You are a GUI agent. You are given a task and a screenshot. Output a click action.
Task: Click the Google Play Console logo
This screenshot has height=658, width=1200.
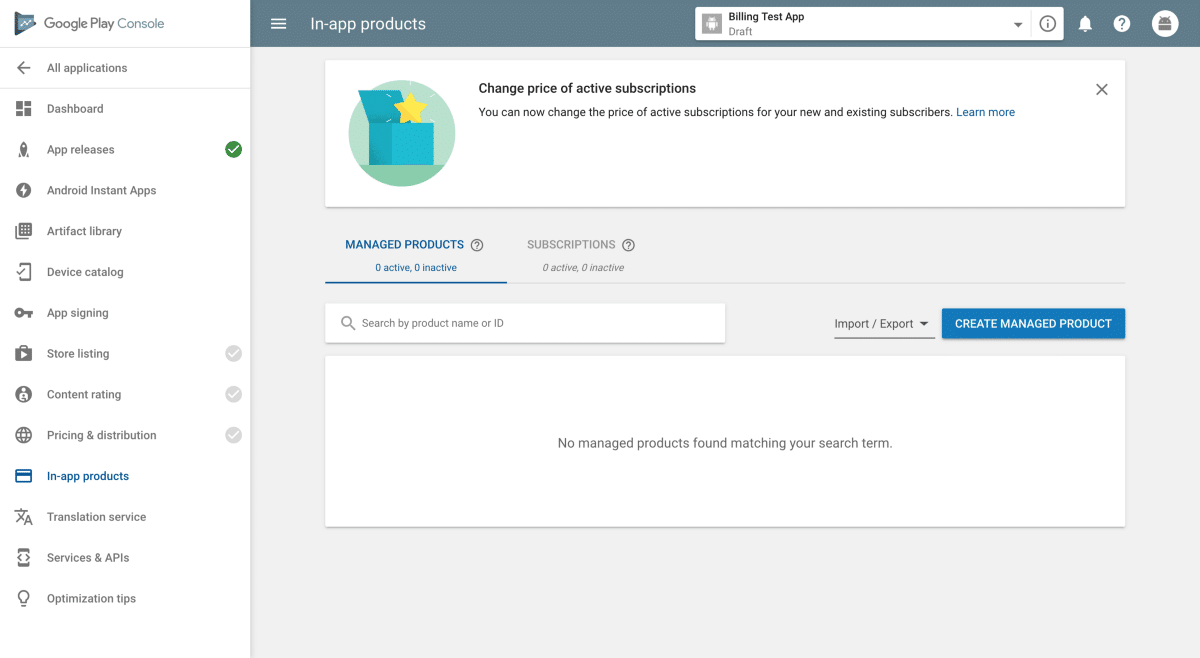[x=89, y=24]
